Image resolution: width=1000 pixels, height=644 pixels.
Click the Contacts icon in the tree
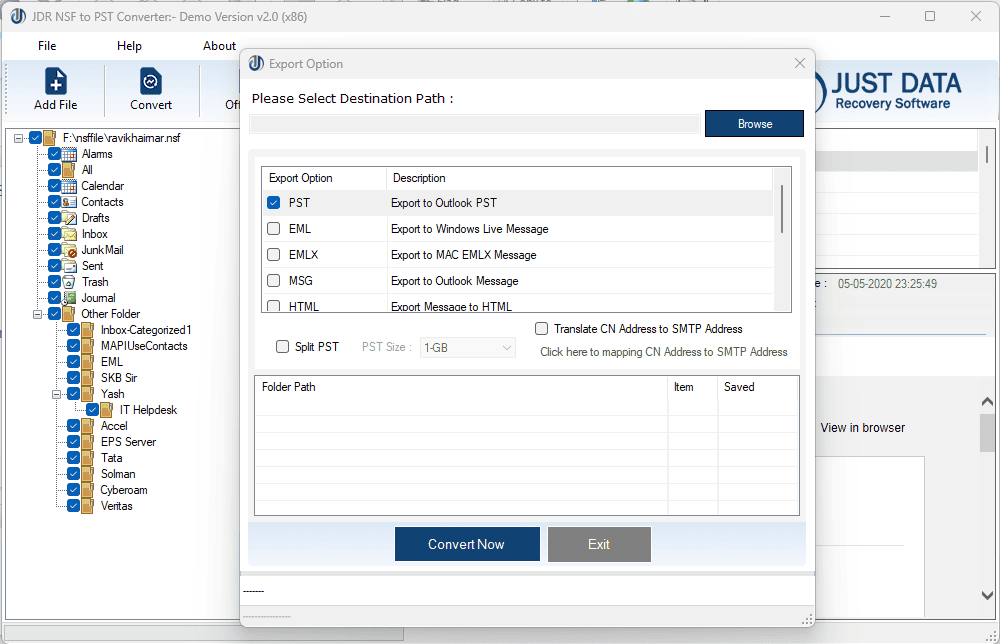70,202
